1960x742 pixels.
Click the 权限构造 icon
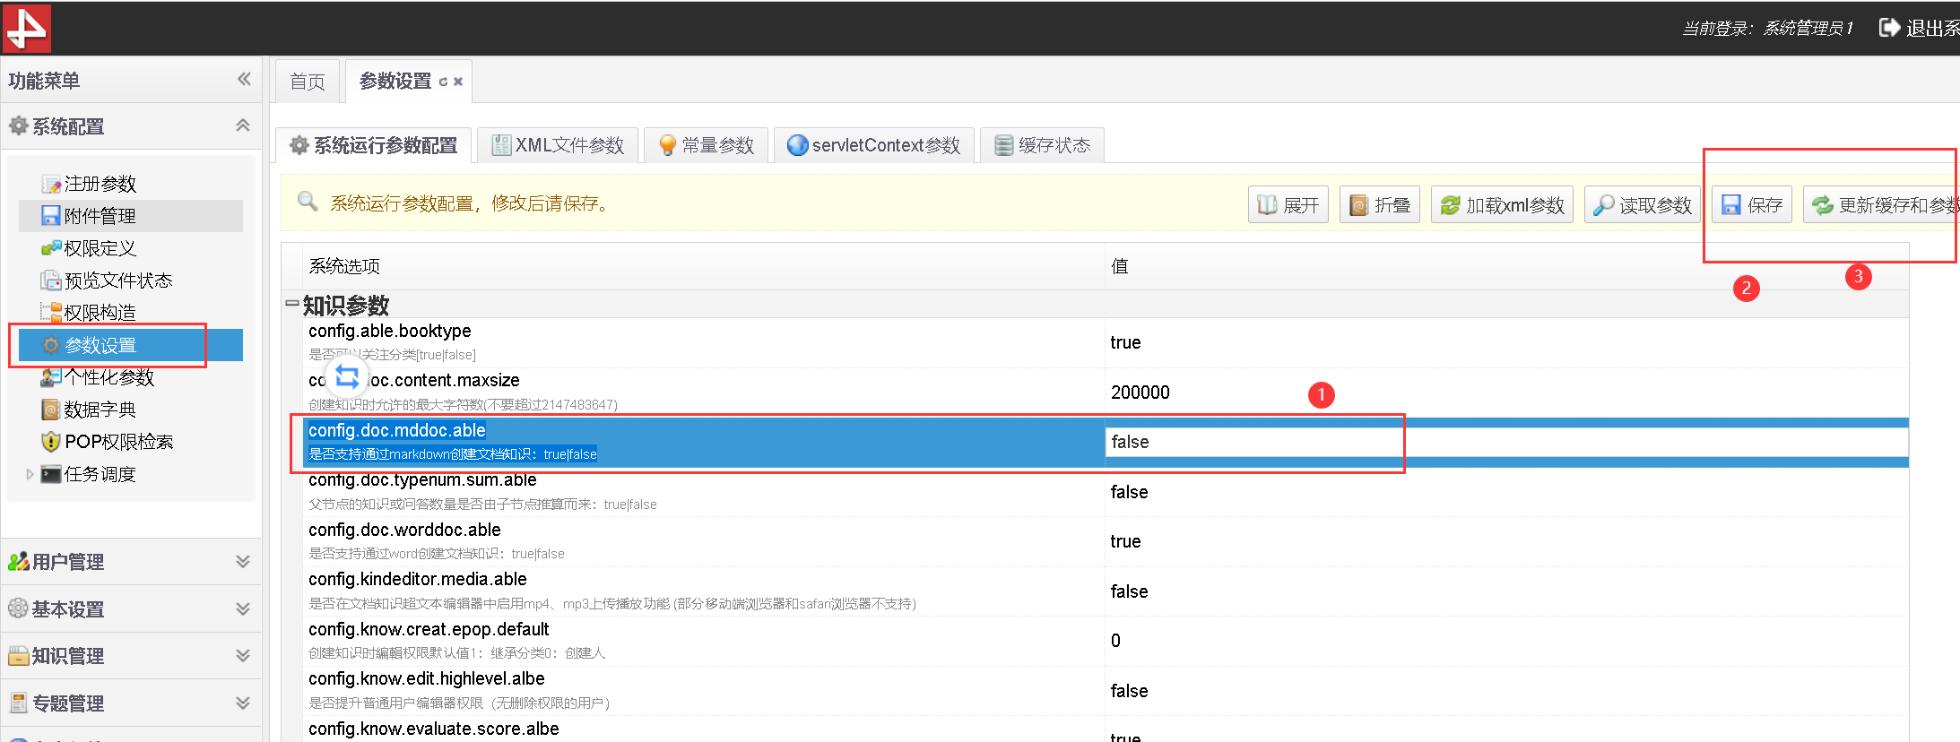click(x=51, y=313)
